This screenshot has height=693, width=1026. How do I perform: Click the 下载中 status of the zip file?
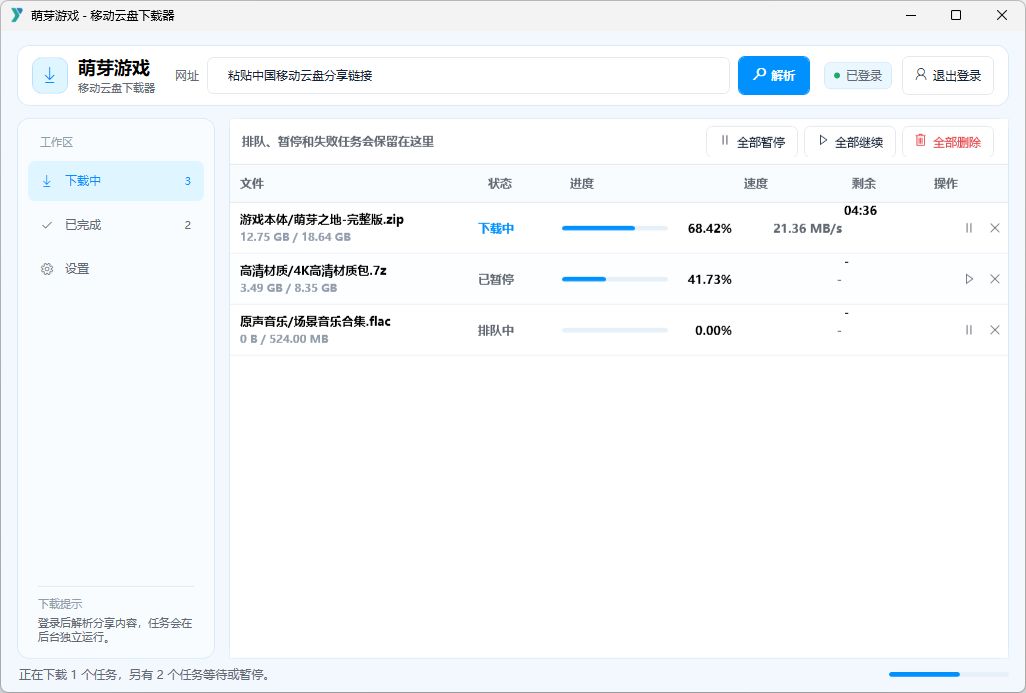(x=496, y=228)
